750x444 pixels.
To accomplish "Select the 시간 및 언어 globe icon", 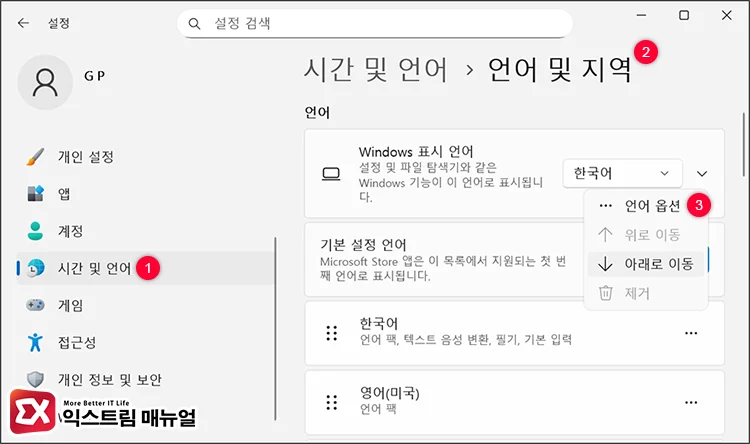I will coord(36,268).
